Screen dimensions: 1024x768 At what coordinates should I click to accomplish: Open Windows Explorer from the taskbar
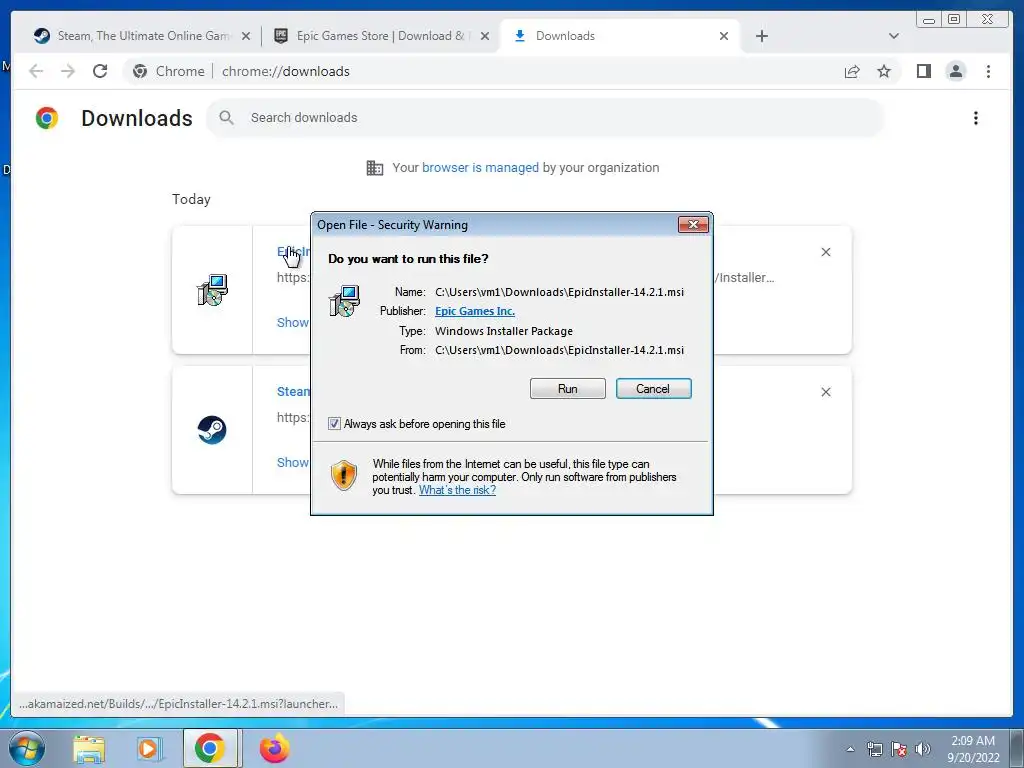(89, 749)
